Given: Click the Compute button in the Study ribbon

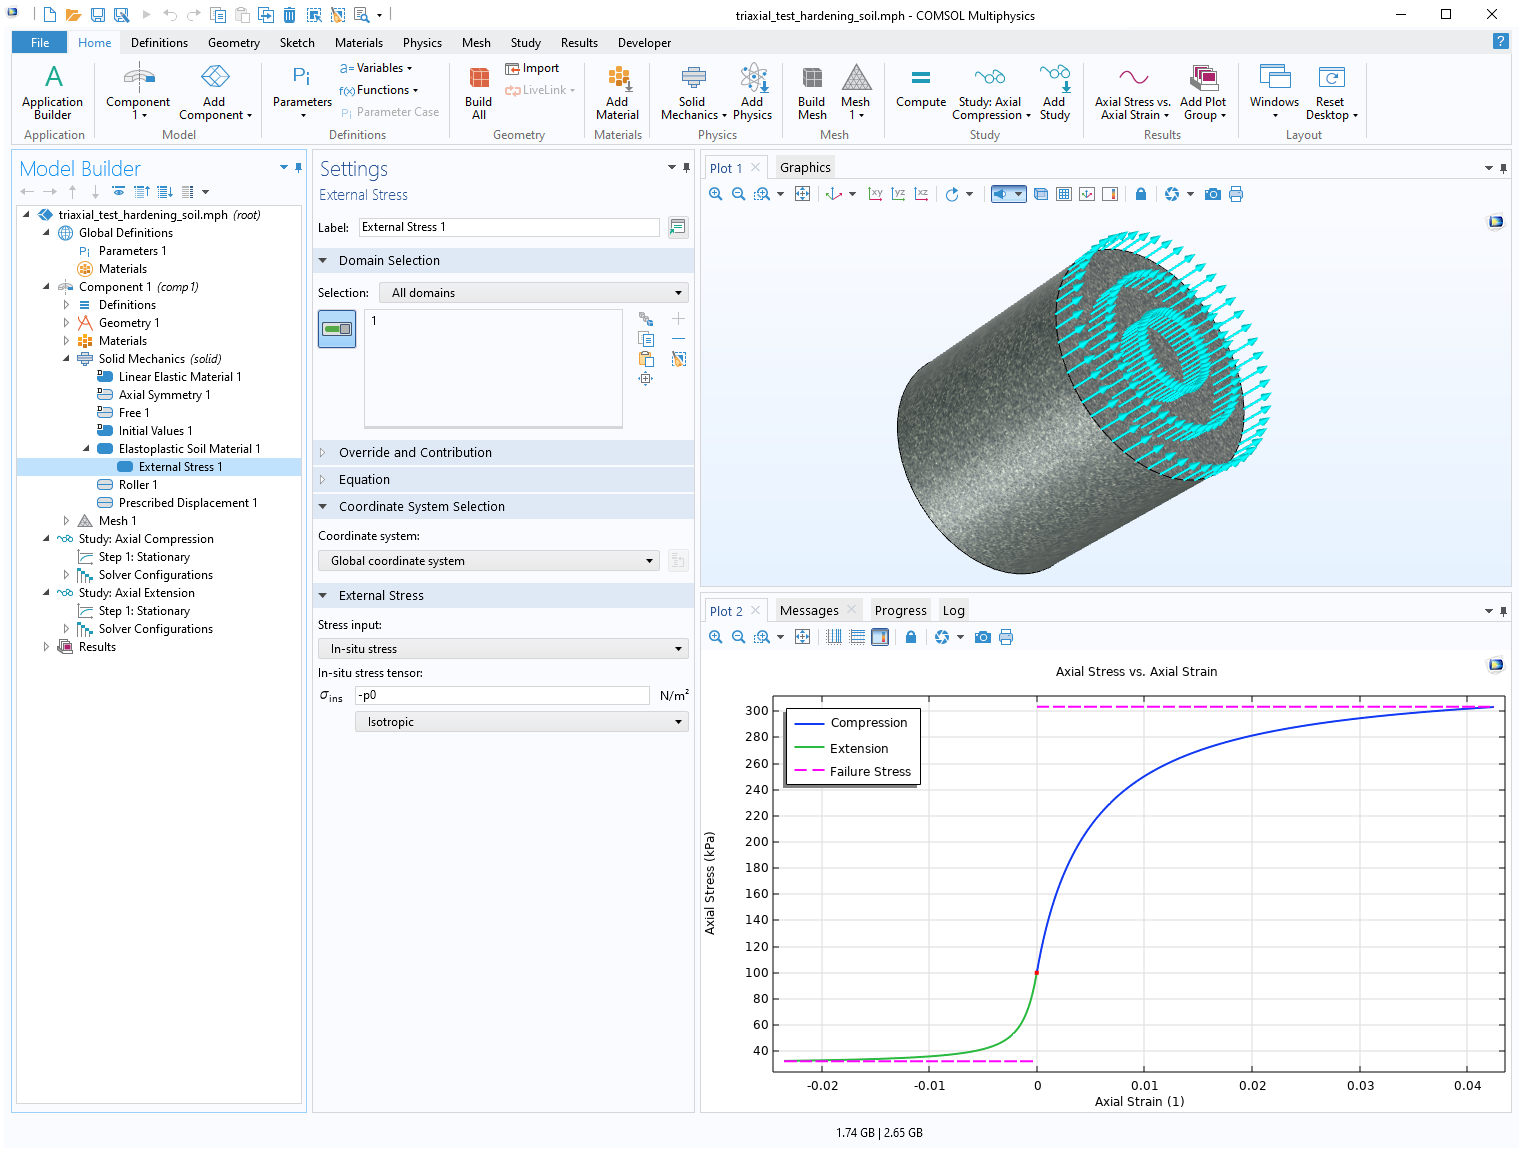Looking at the screenshot, I should 920,88.
